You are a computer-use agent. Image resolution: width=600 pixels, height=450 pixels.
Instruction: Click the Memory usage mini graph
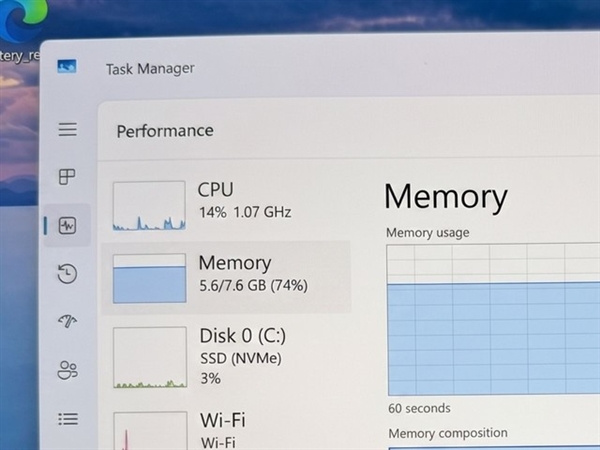[x=150, y=278]
